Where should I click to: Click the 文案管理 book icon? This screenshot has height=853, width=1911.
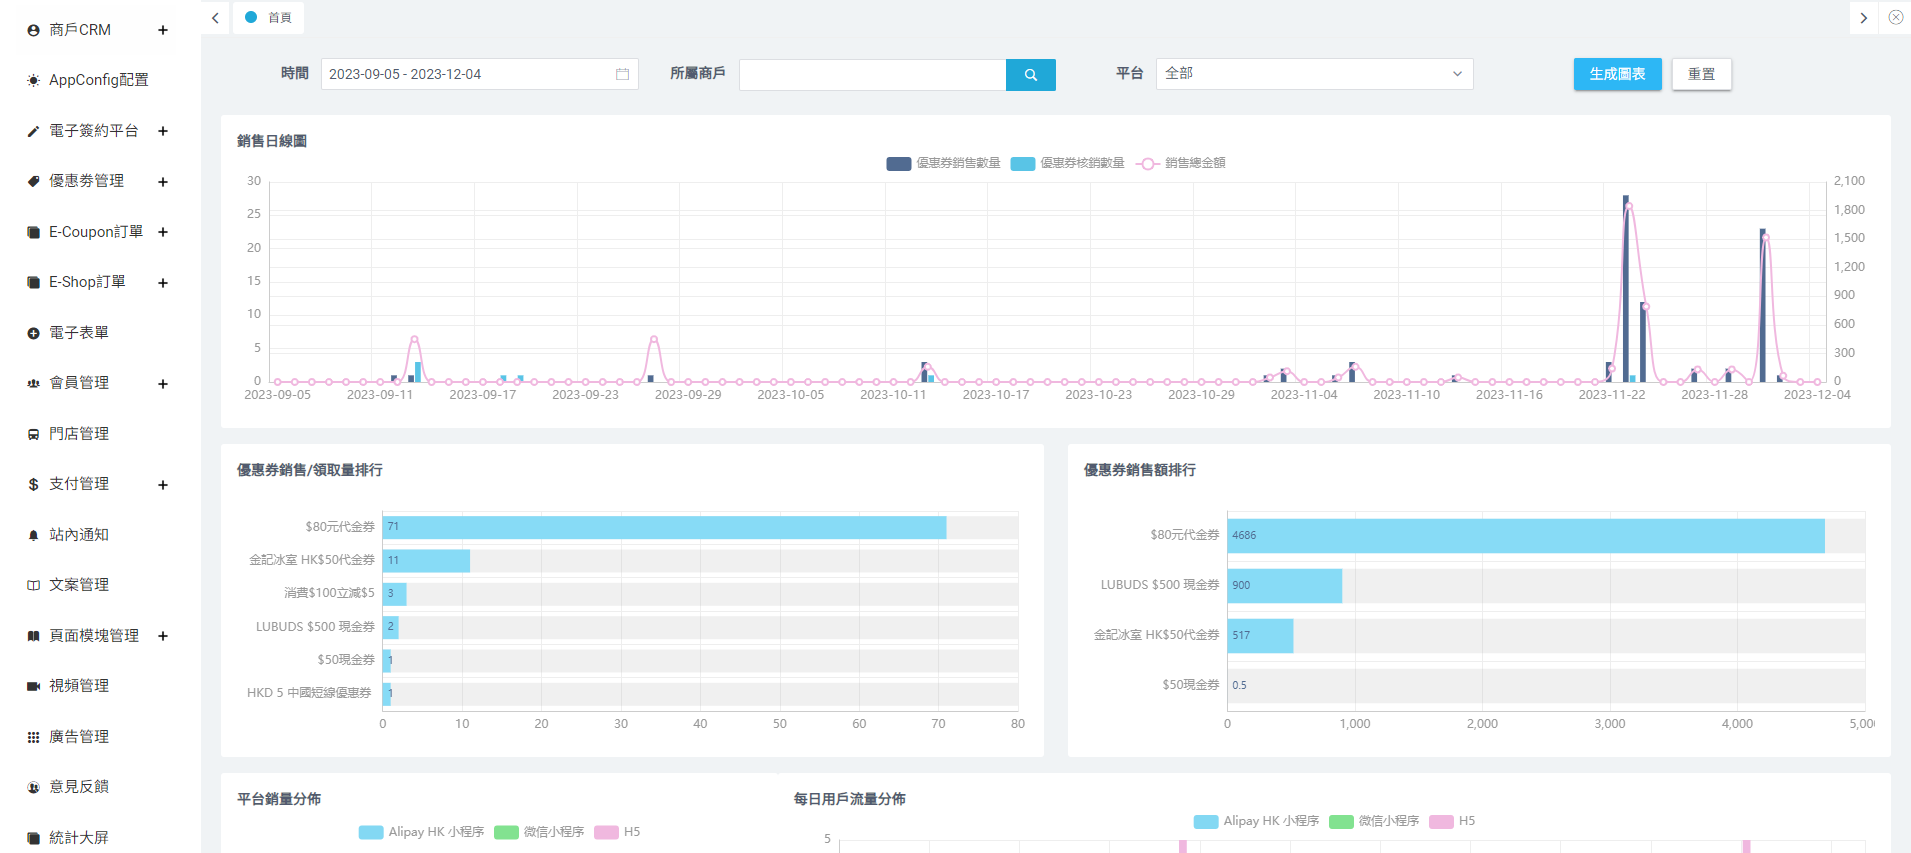(33, 585)
